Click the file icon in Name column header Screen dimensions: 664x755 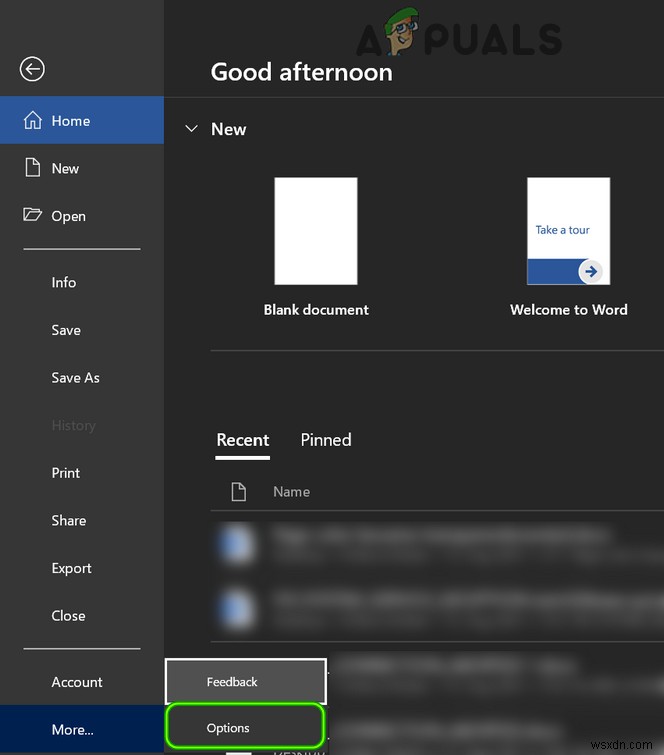coord(239,492)
